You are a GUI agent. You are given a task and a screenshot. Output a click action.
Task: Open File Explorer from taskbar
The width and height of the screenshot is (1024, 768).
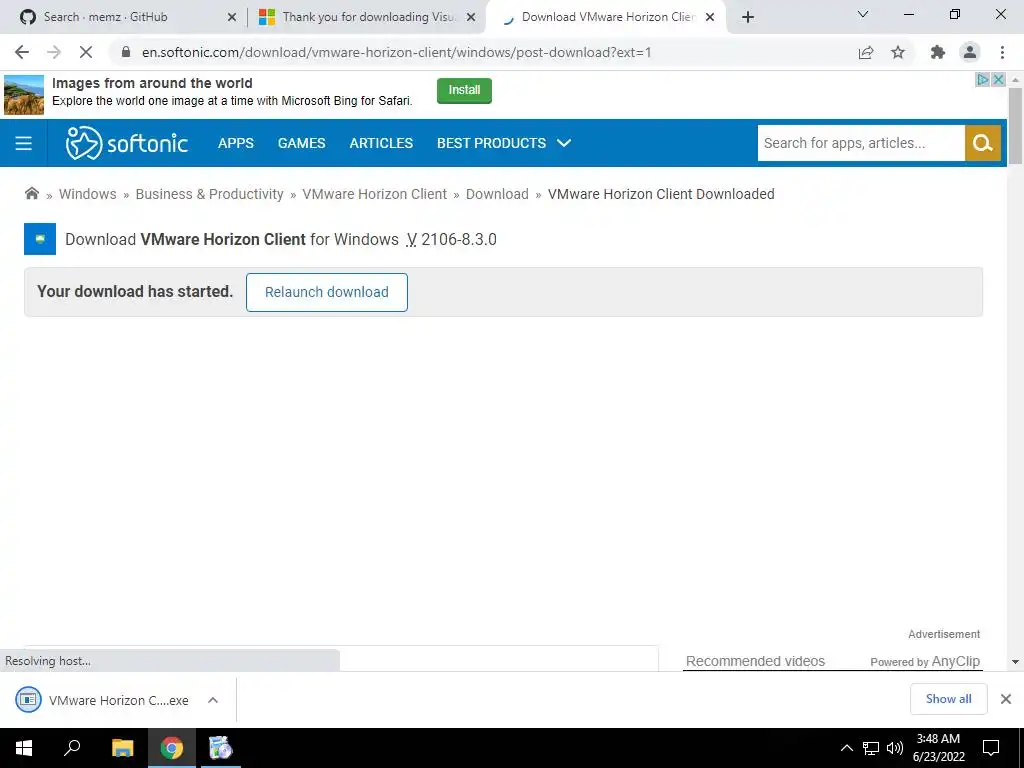[x=122, y=748]
